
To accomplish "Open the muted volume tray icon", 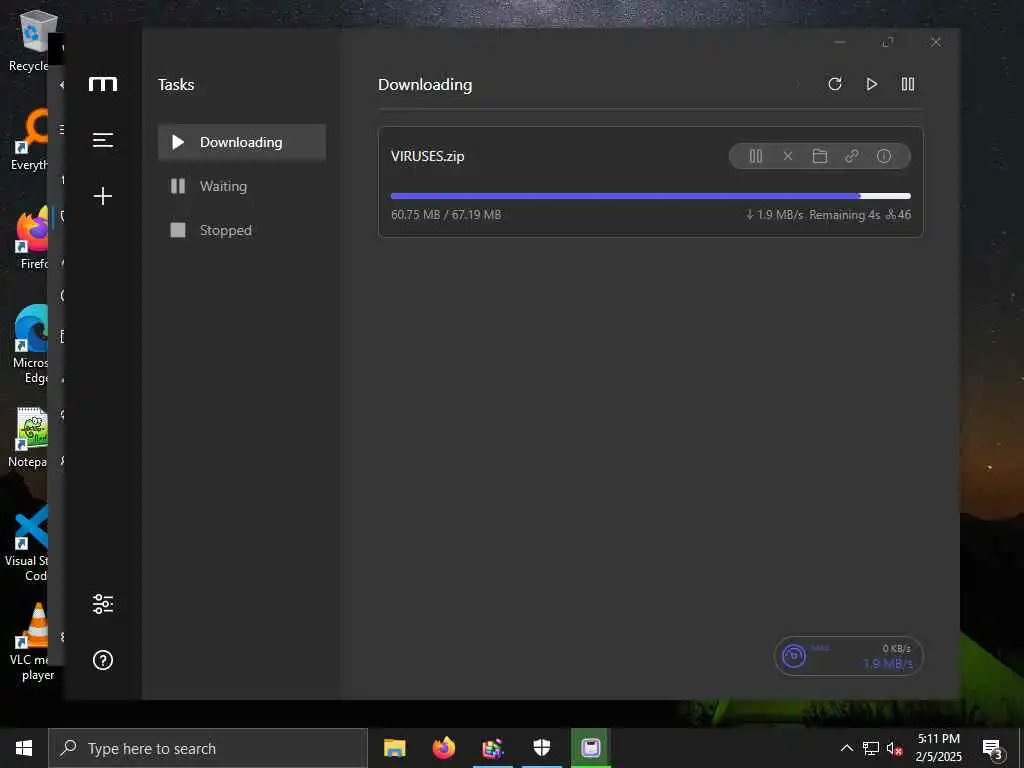I will click(894, 748).
